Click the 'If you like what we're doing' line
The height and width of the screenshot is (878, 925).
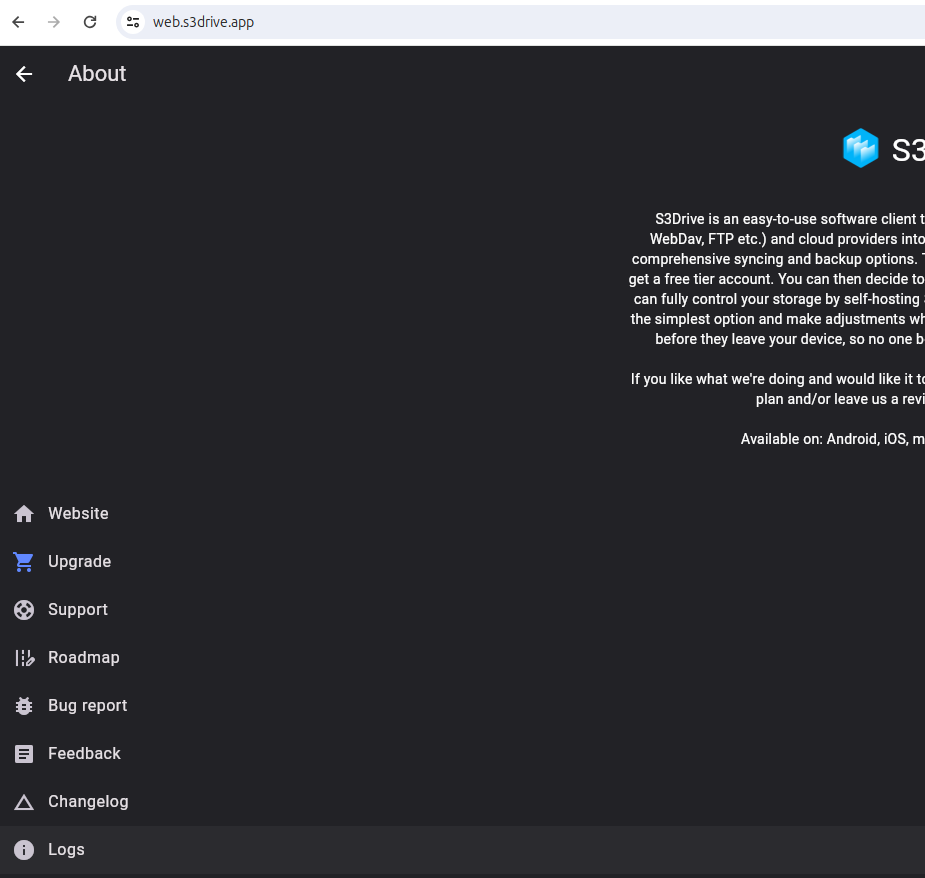(x=778, y=379)
